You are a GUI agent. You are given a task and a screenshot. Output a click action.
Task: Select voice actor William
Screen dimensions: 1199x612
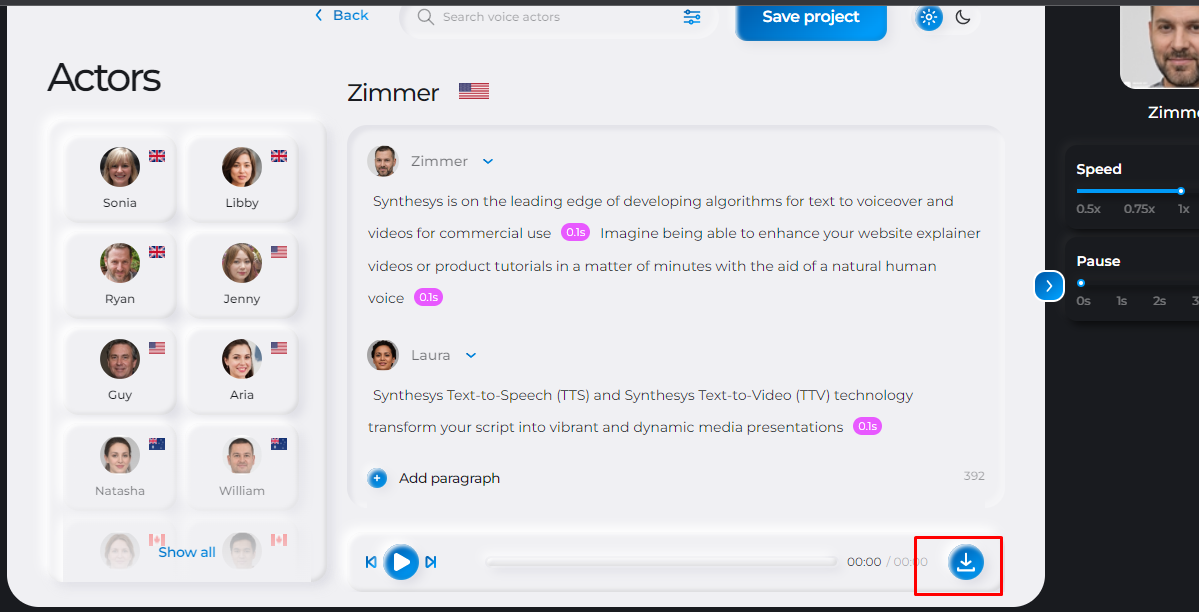(242, 467)
